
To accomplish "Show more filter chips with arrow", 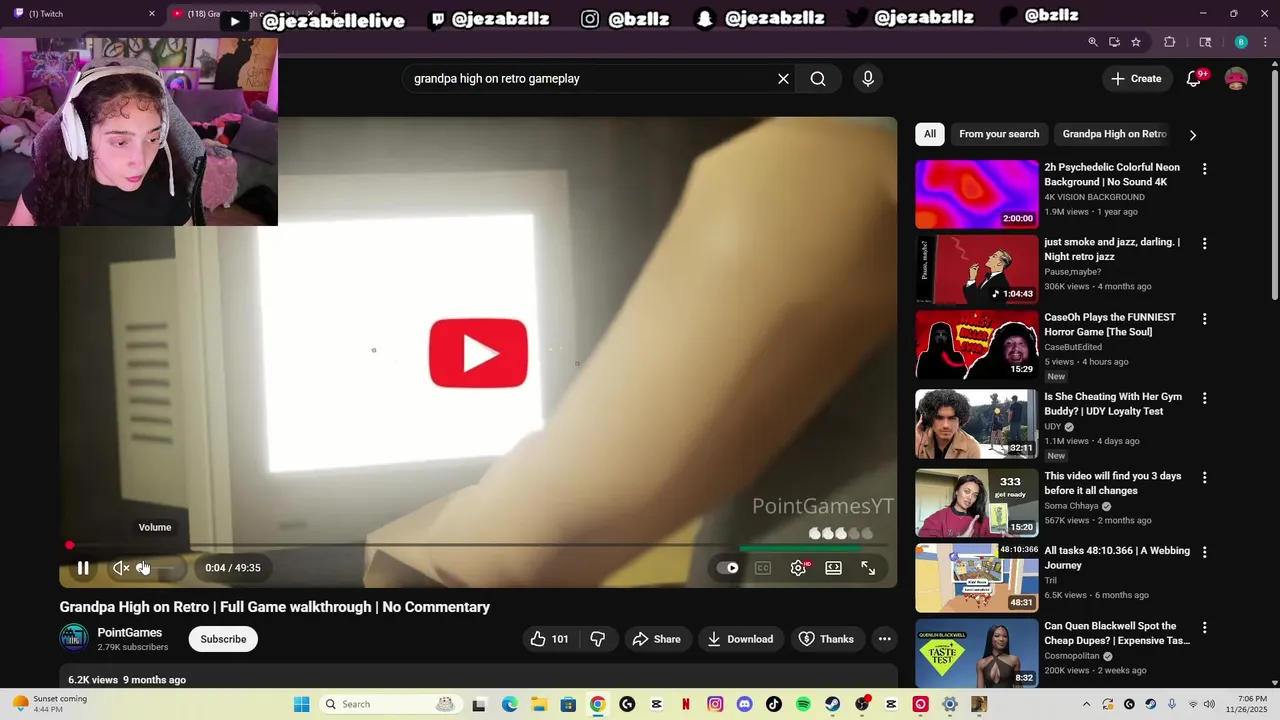I will point(1192,135).
